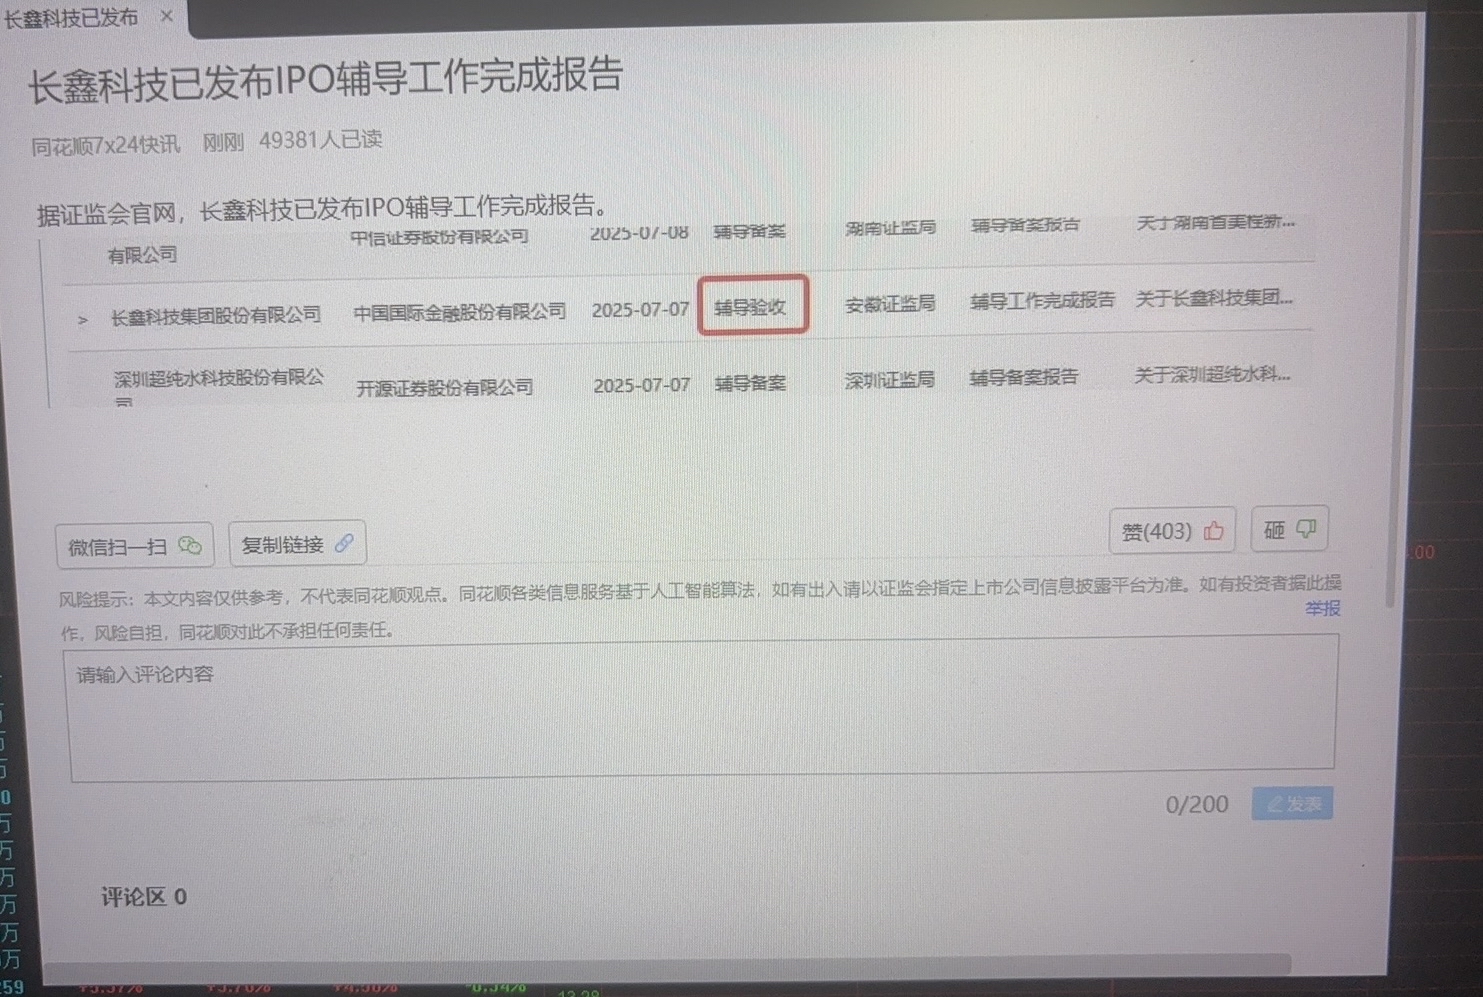
Task: Click the 微信扫一扫 button
Action: 134,545
